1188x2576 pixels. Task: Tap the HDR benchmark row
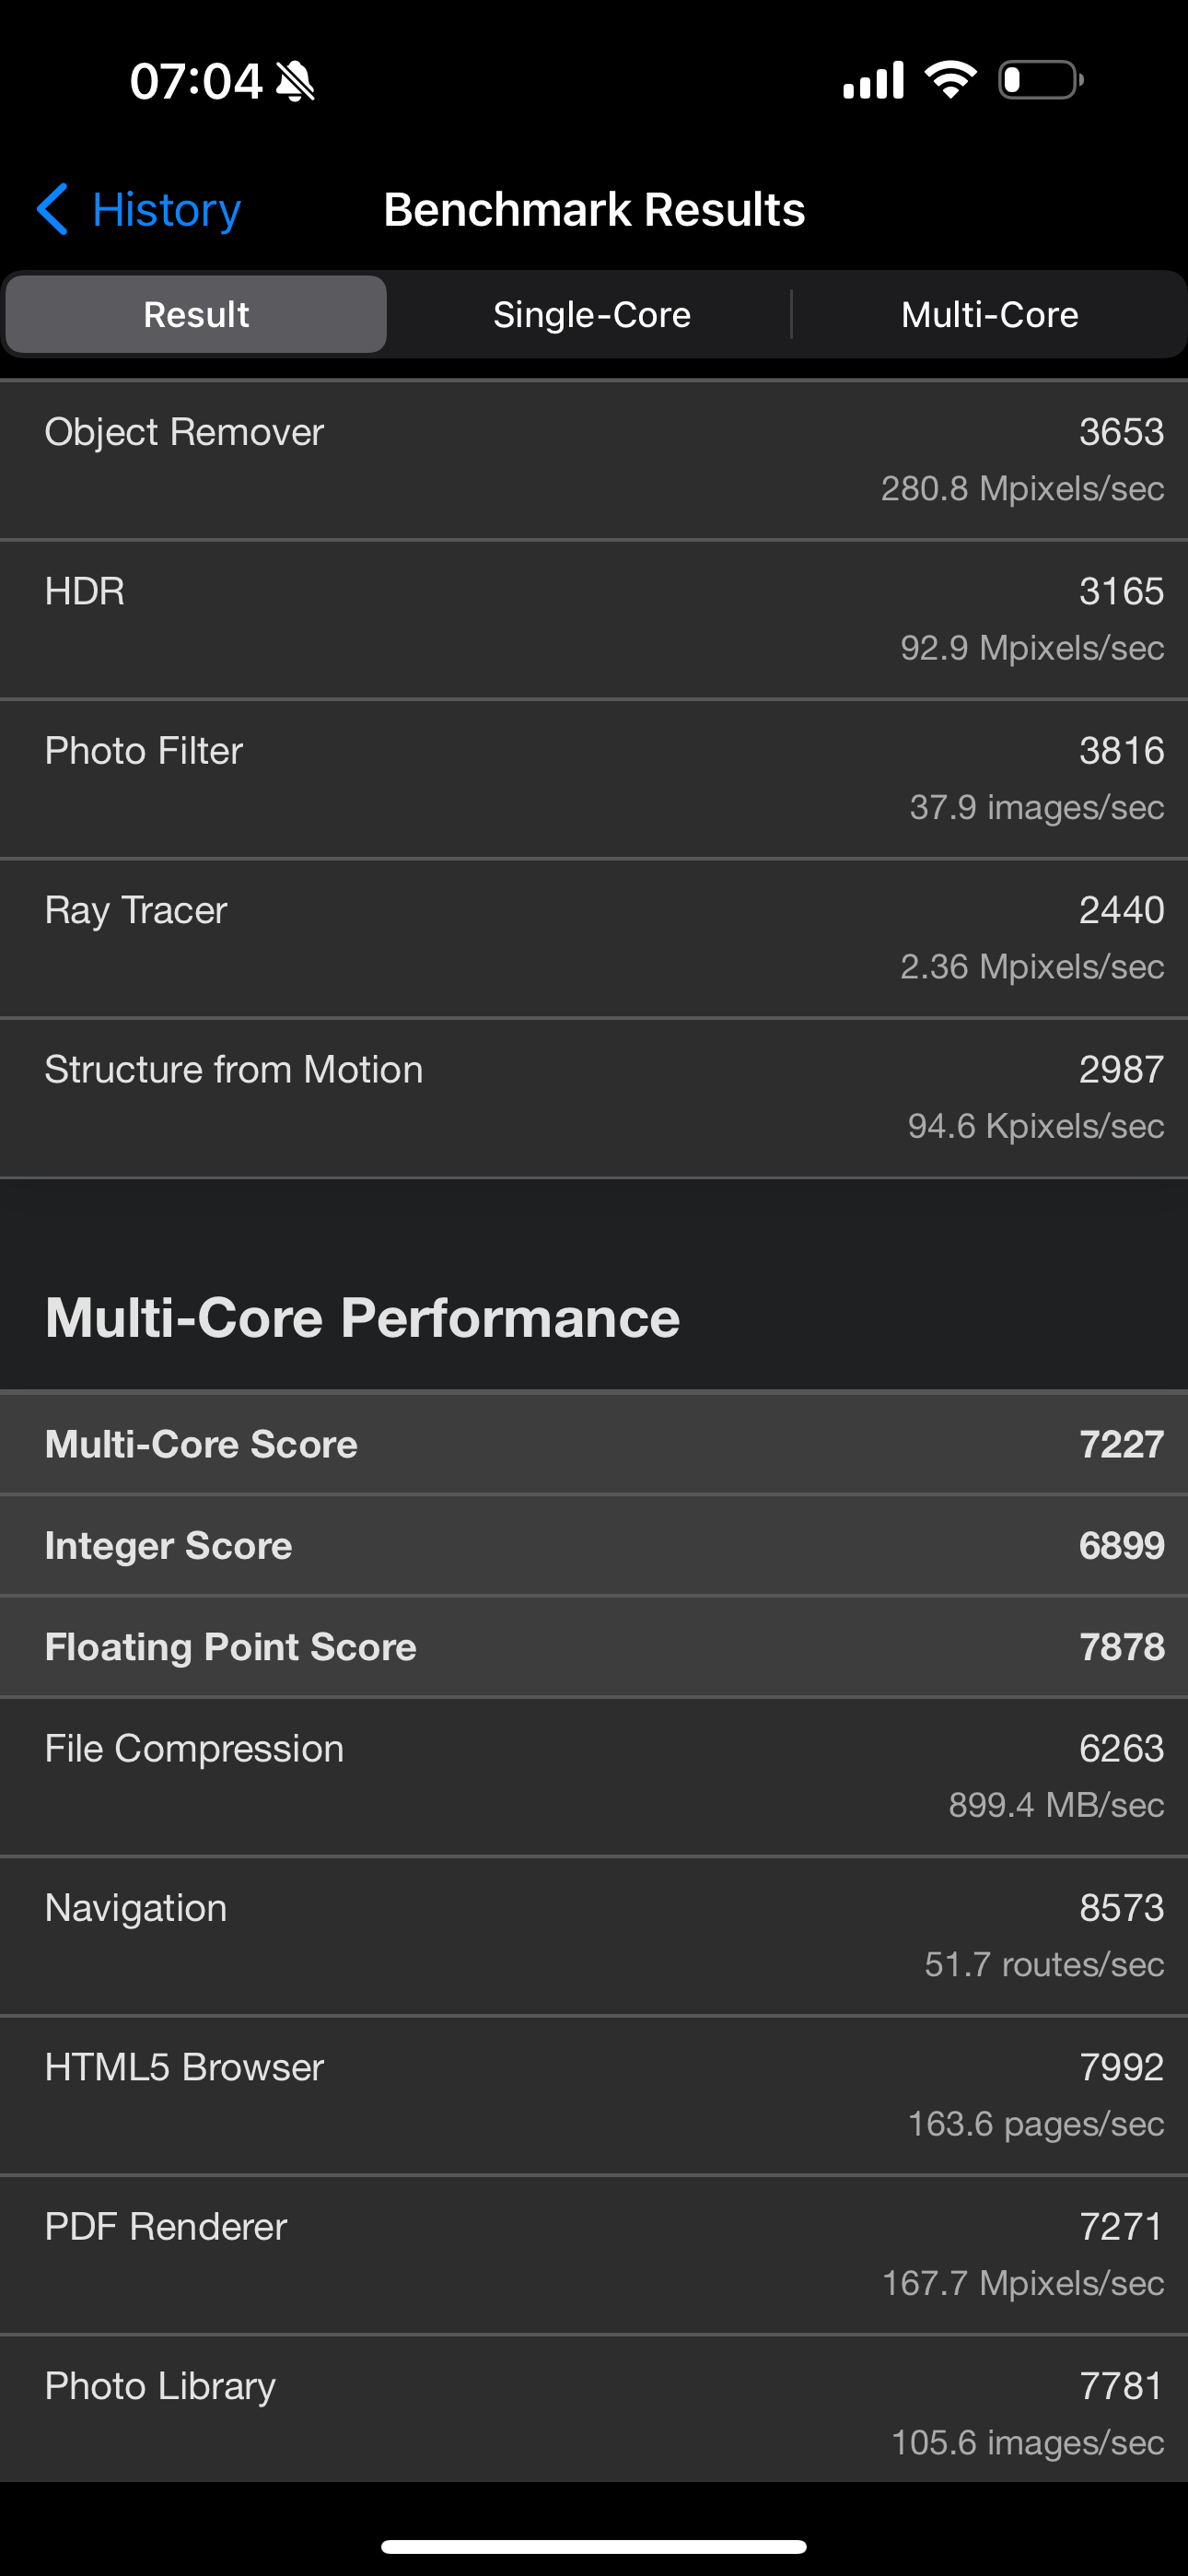[x=594, y=619]
